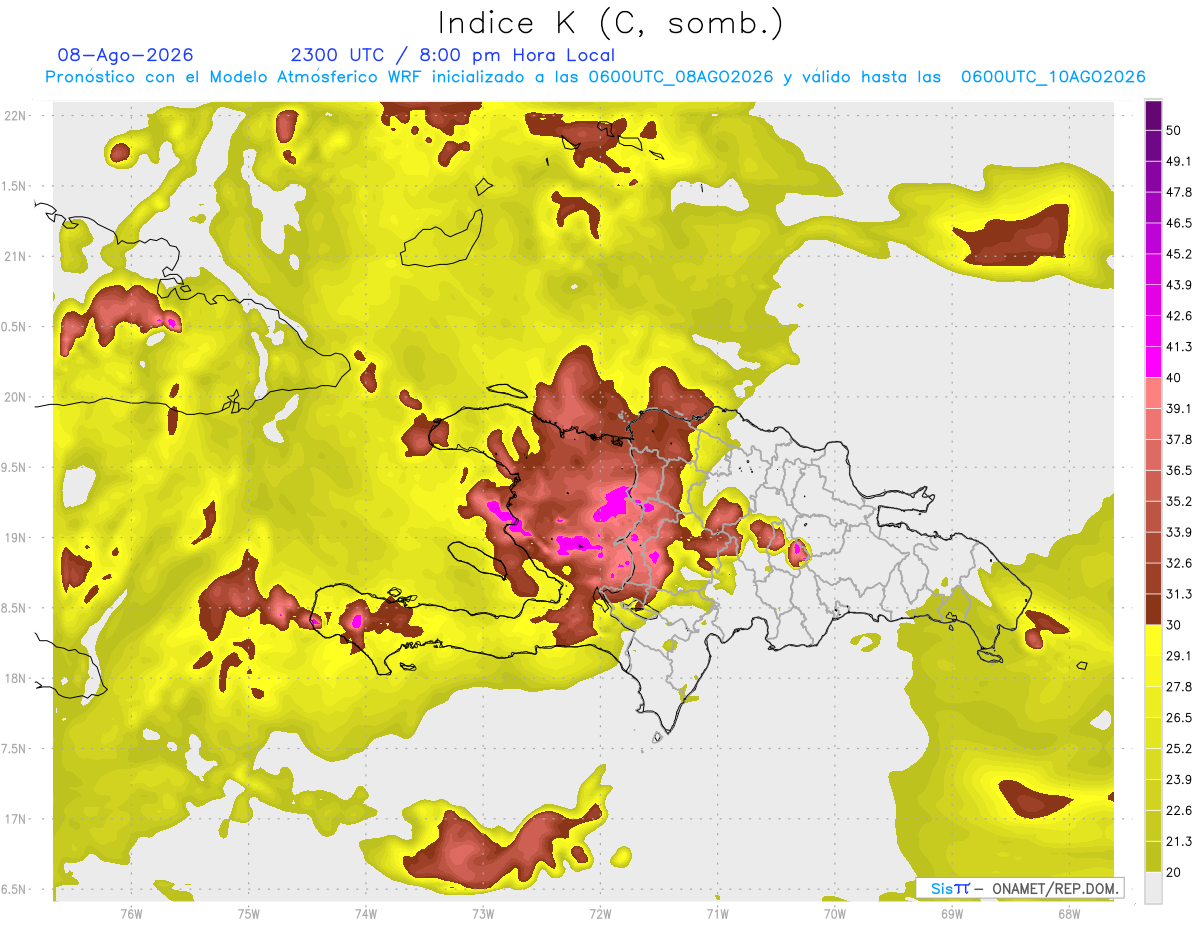1200x927 pixels.
Task: Click the legend value '45.2'
Action: [1179, 254]
